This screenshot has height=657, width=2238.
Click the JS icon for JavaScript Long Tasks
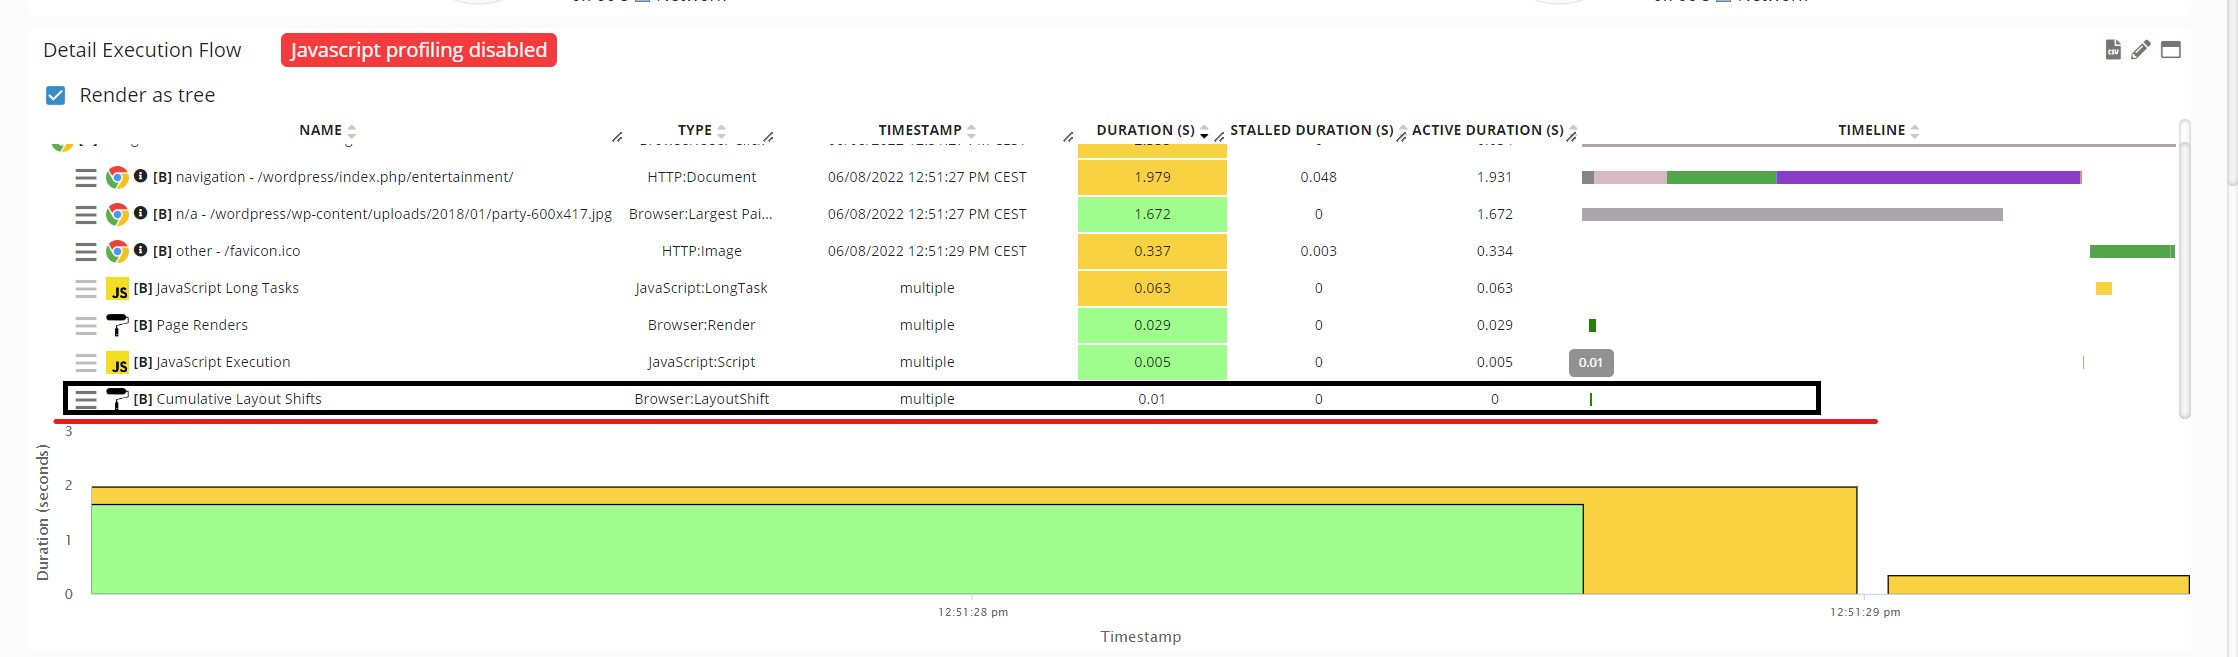click(117, 289)
